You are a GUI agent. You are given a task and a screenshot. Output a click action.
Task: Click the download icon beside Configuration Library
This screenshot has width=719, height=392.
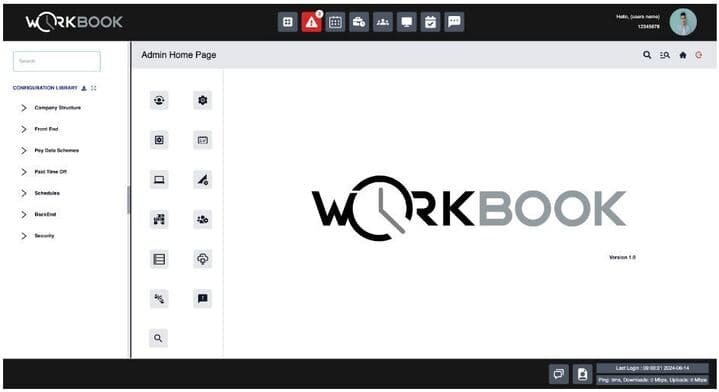click(84, 88)
